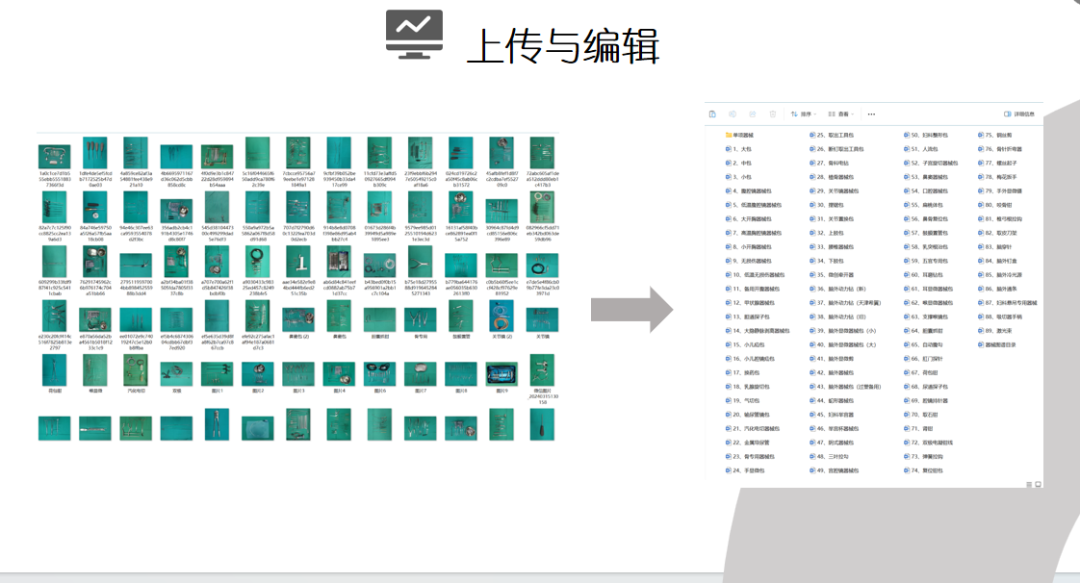Select the file name 19、气切包
The height and width of the screenshot is (583, 1080).
coord(747,400)
